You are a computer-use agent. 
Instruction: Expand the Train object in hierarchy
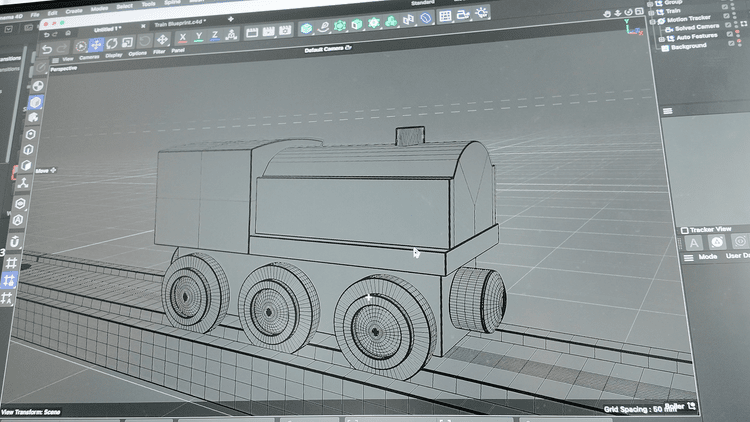[650, 12]
